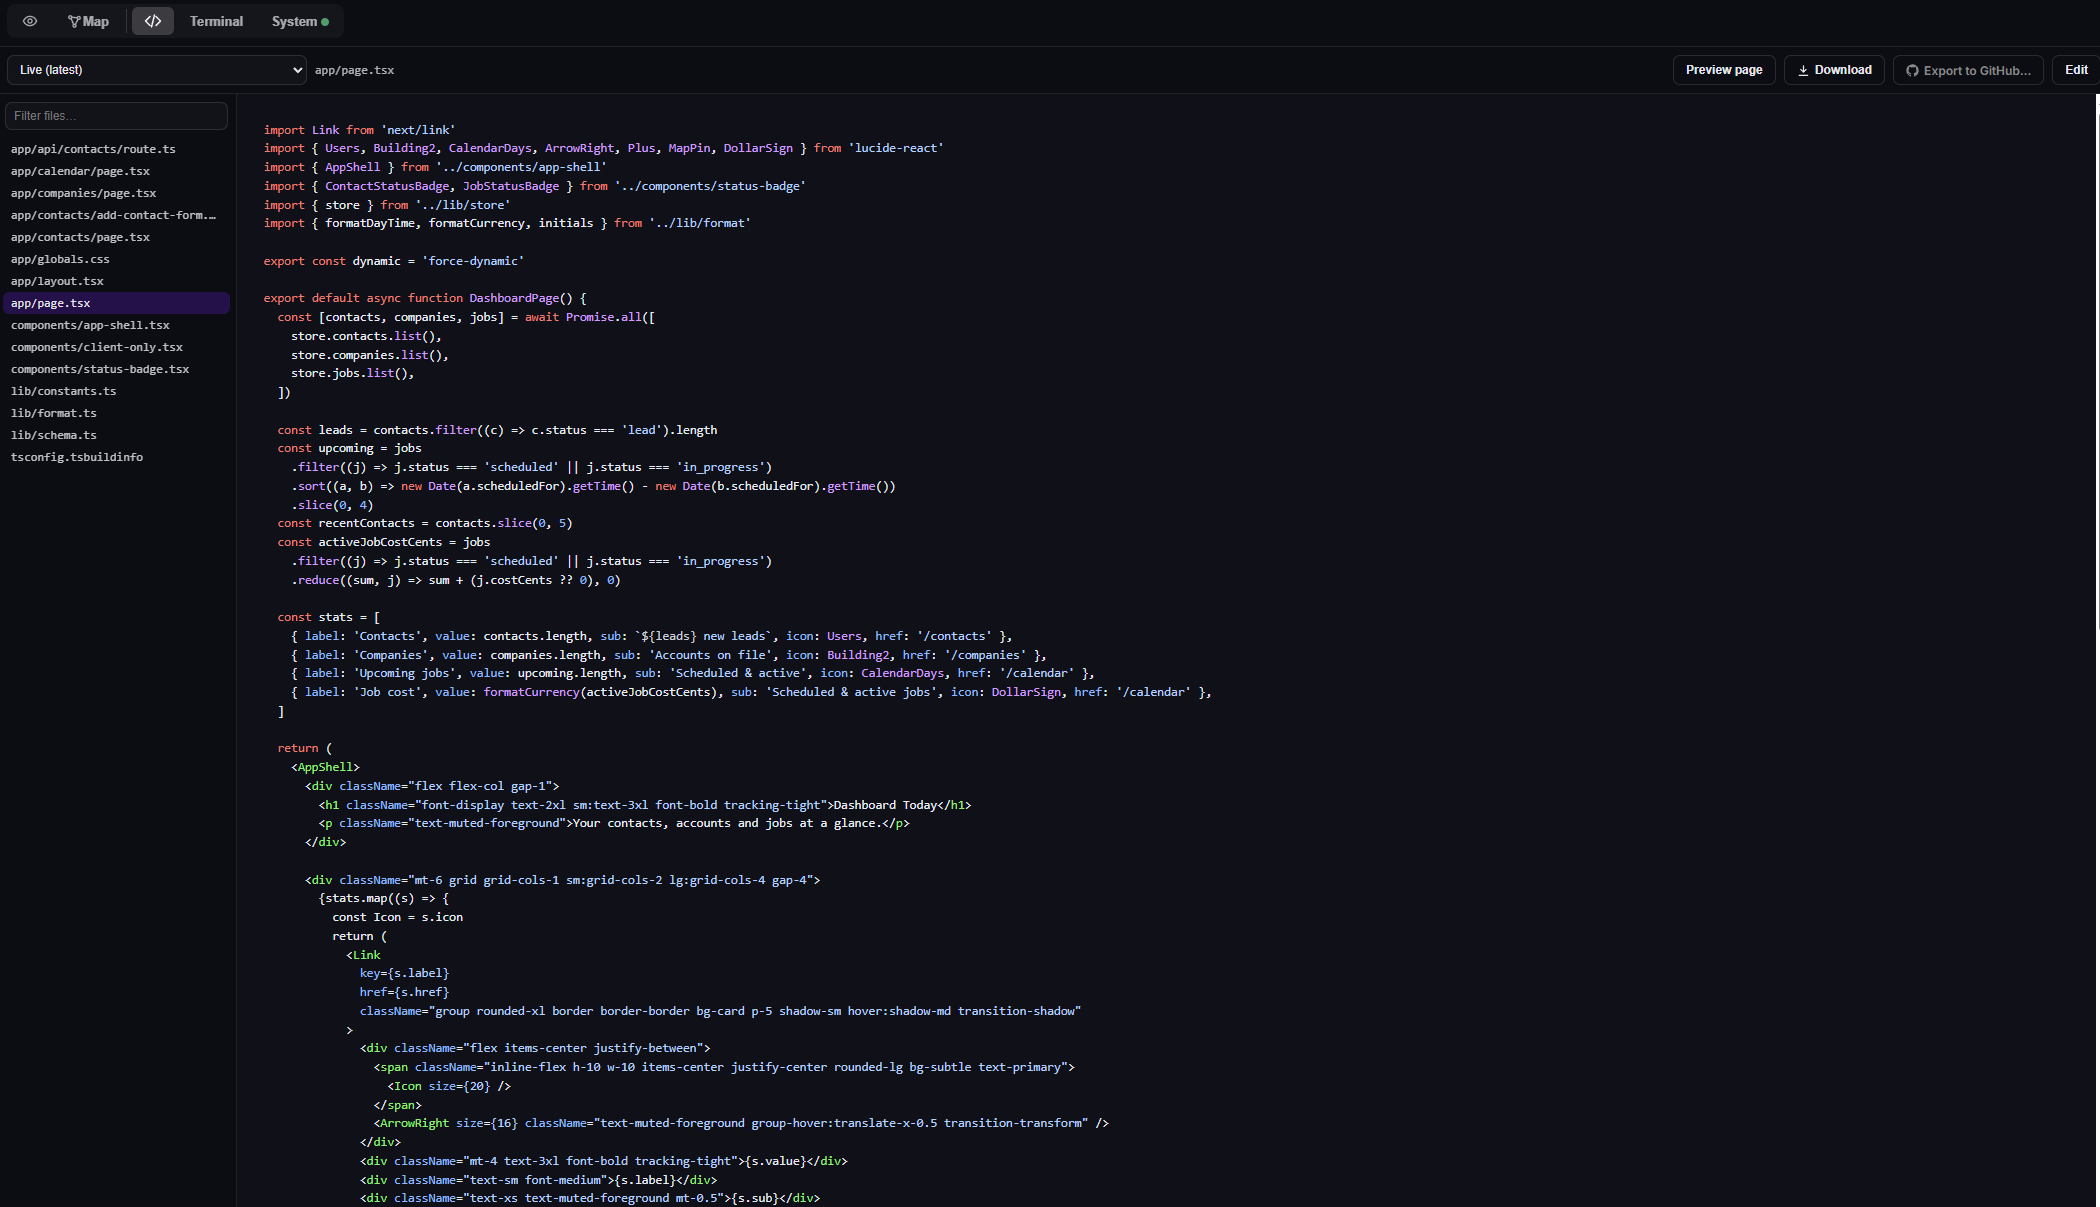Open components/status-badge.tsx file

click(116, 369)
